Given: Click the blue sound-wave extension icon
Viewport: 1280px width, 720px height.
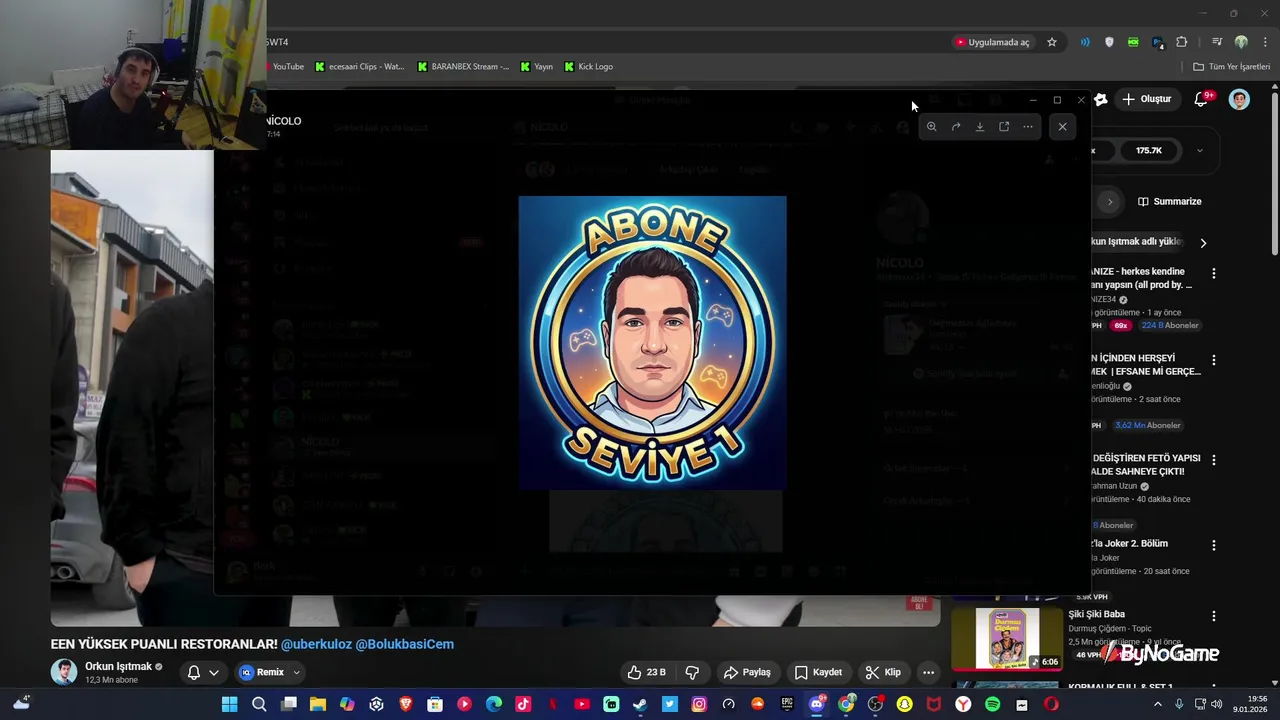Looking at the screenshot, I should click(1085, 42).
